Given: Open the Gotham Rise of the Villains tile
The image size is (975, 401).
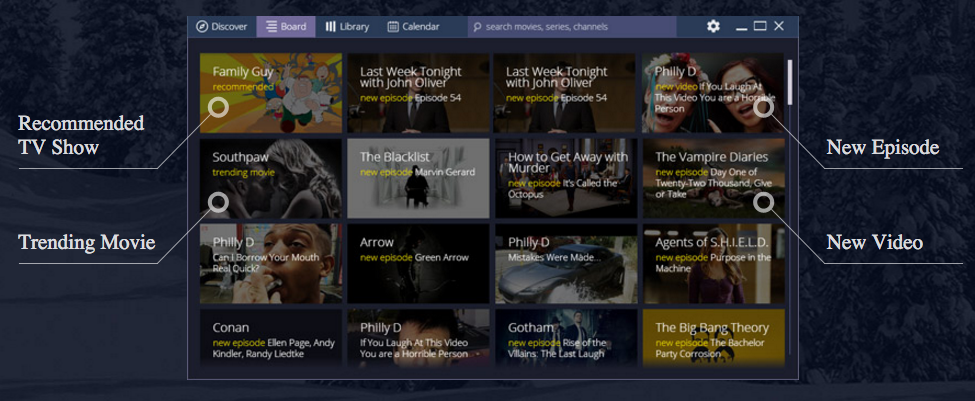Looking at the screenshot, I should [x=566, y=338].
